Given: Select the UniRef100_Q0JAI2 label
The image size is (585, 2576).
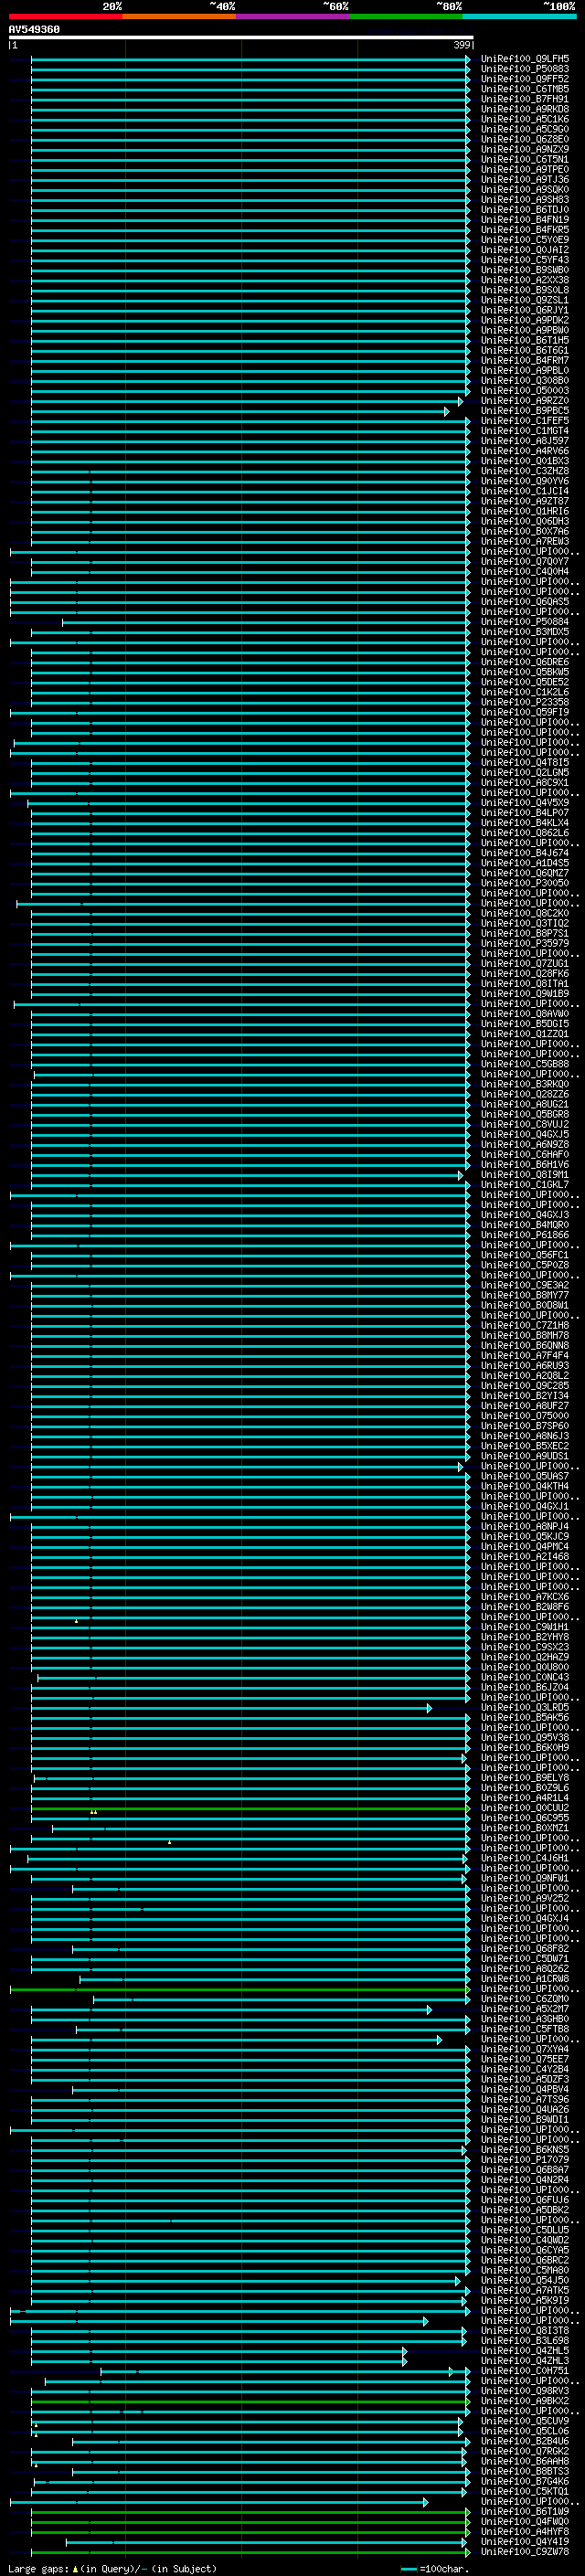Looking at the screenshot, I should pos(525,250).
